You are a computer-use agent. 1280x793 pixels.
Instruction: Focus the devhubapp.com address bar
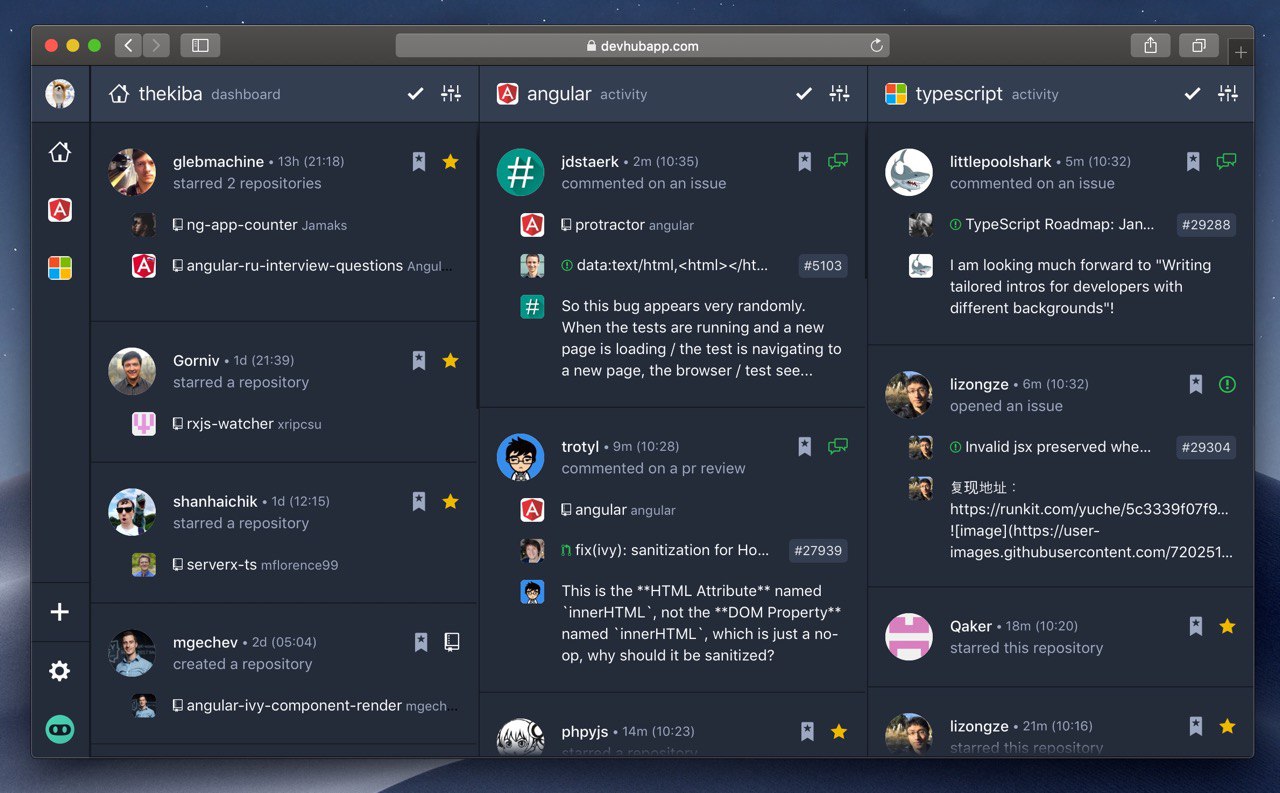pyautogui.click(x=642, y=46)
